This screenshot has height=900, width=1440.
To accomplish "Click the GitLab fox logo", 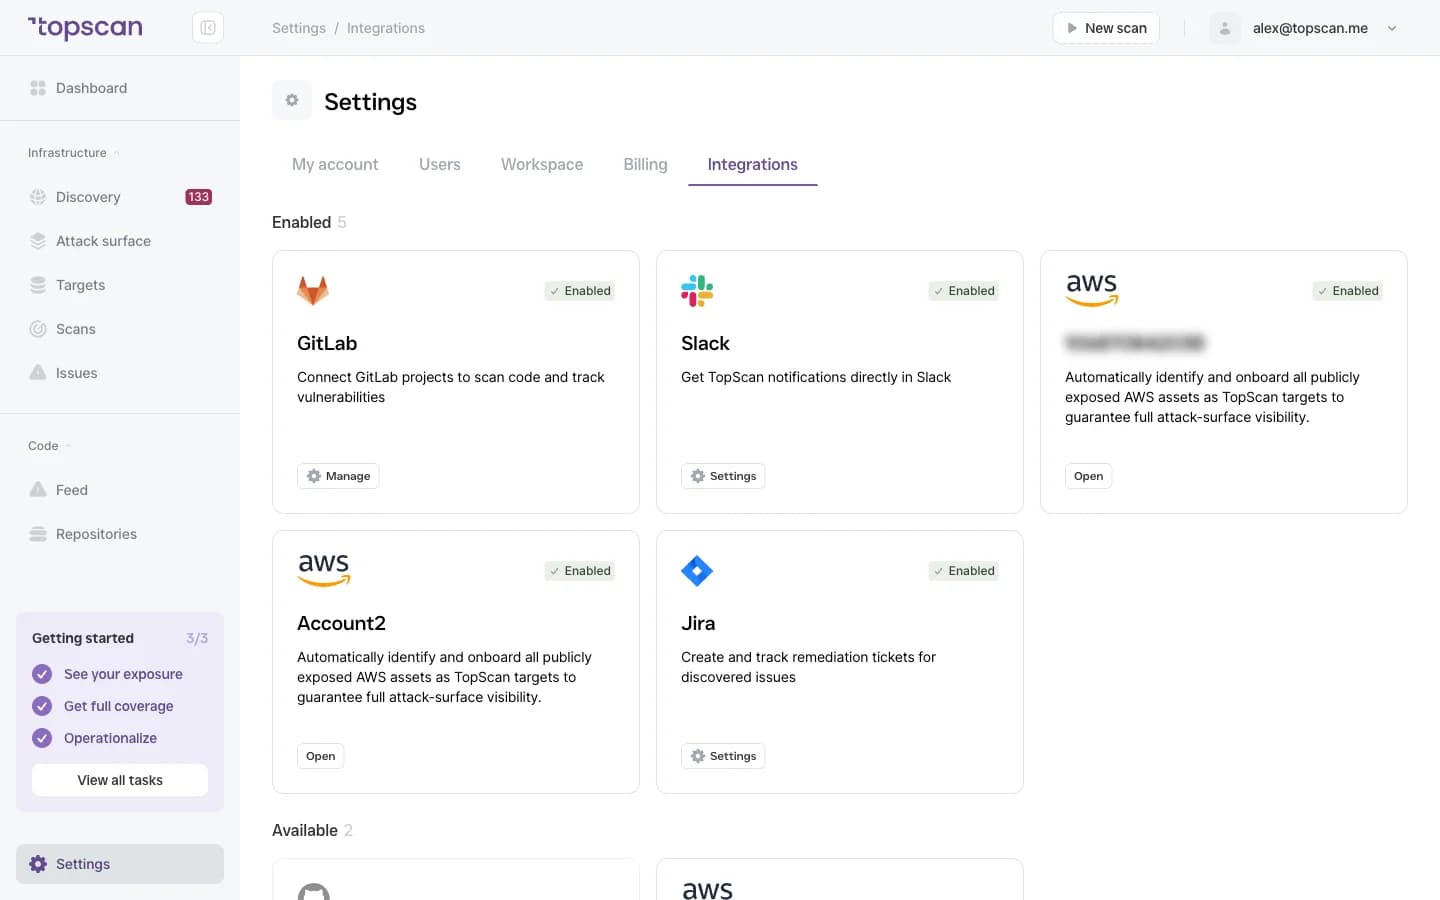I will click(313, 291).
